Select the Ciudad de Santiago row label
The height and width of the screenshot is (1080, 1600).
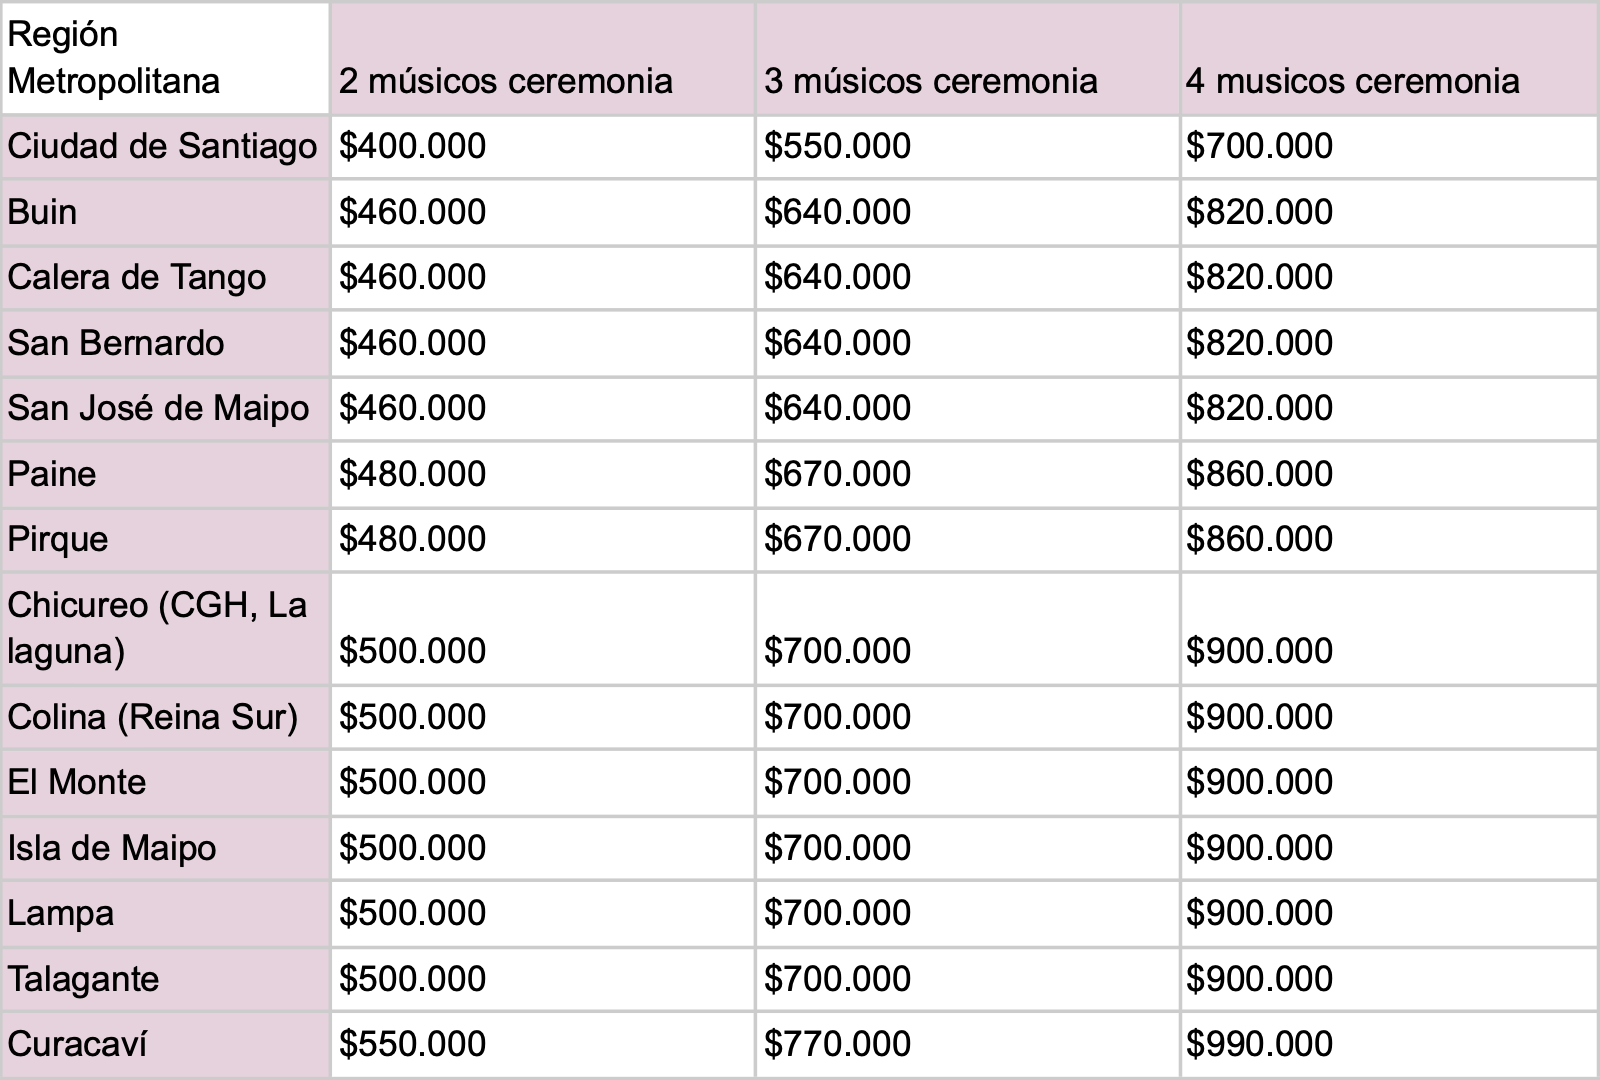tap(165, 147)
